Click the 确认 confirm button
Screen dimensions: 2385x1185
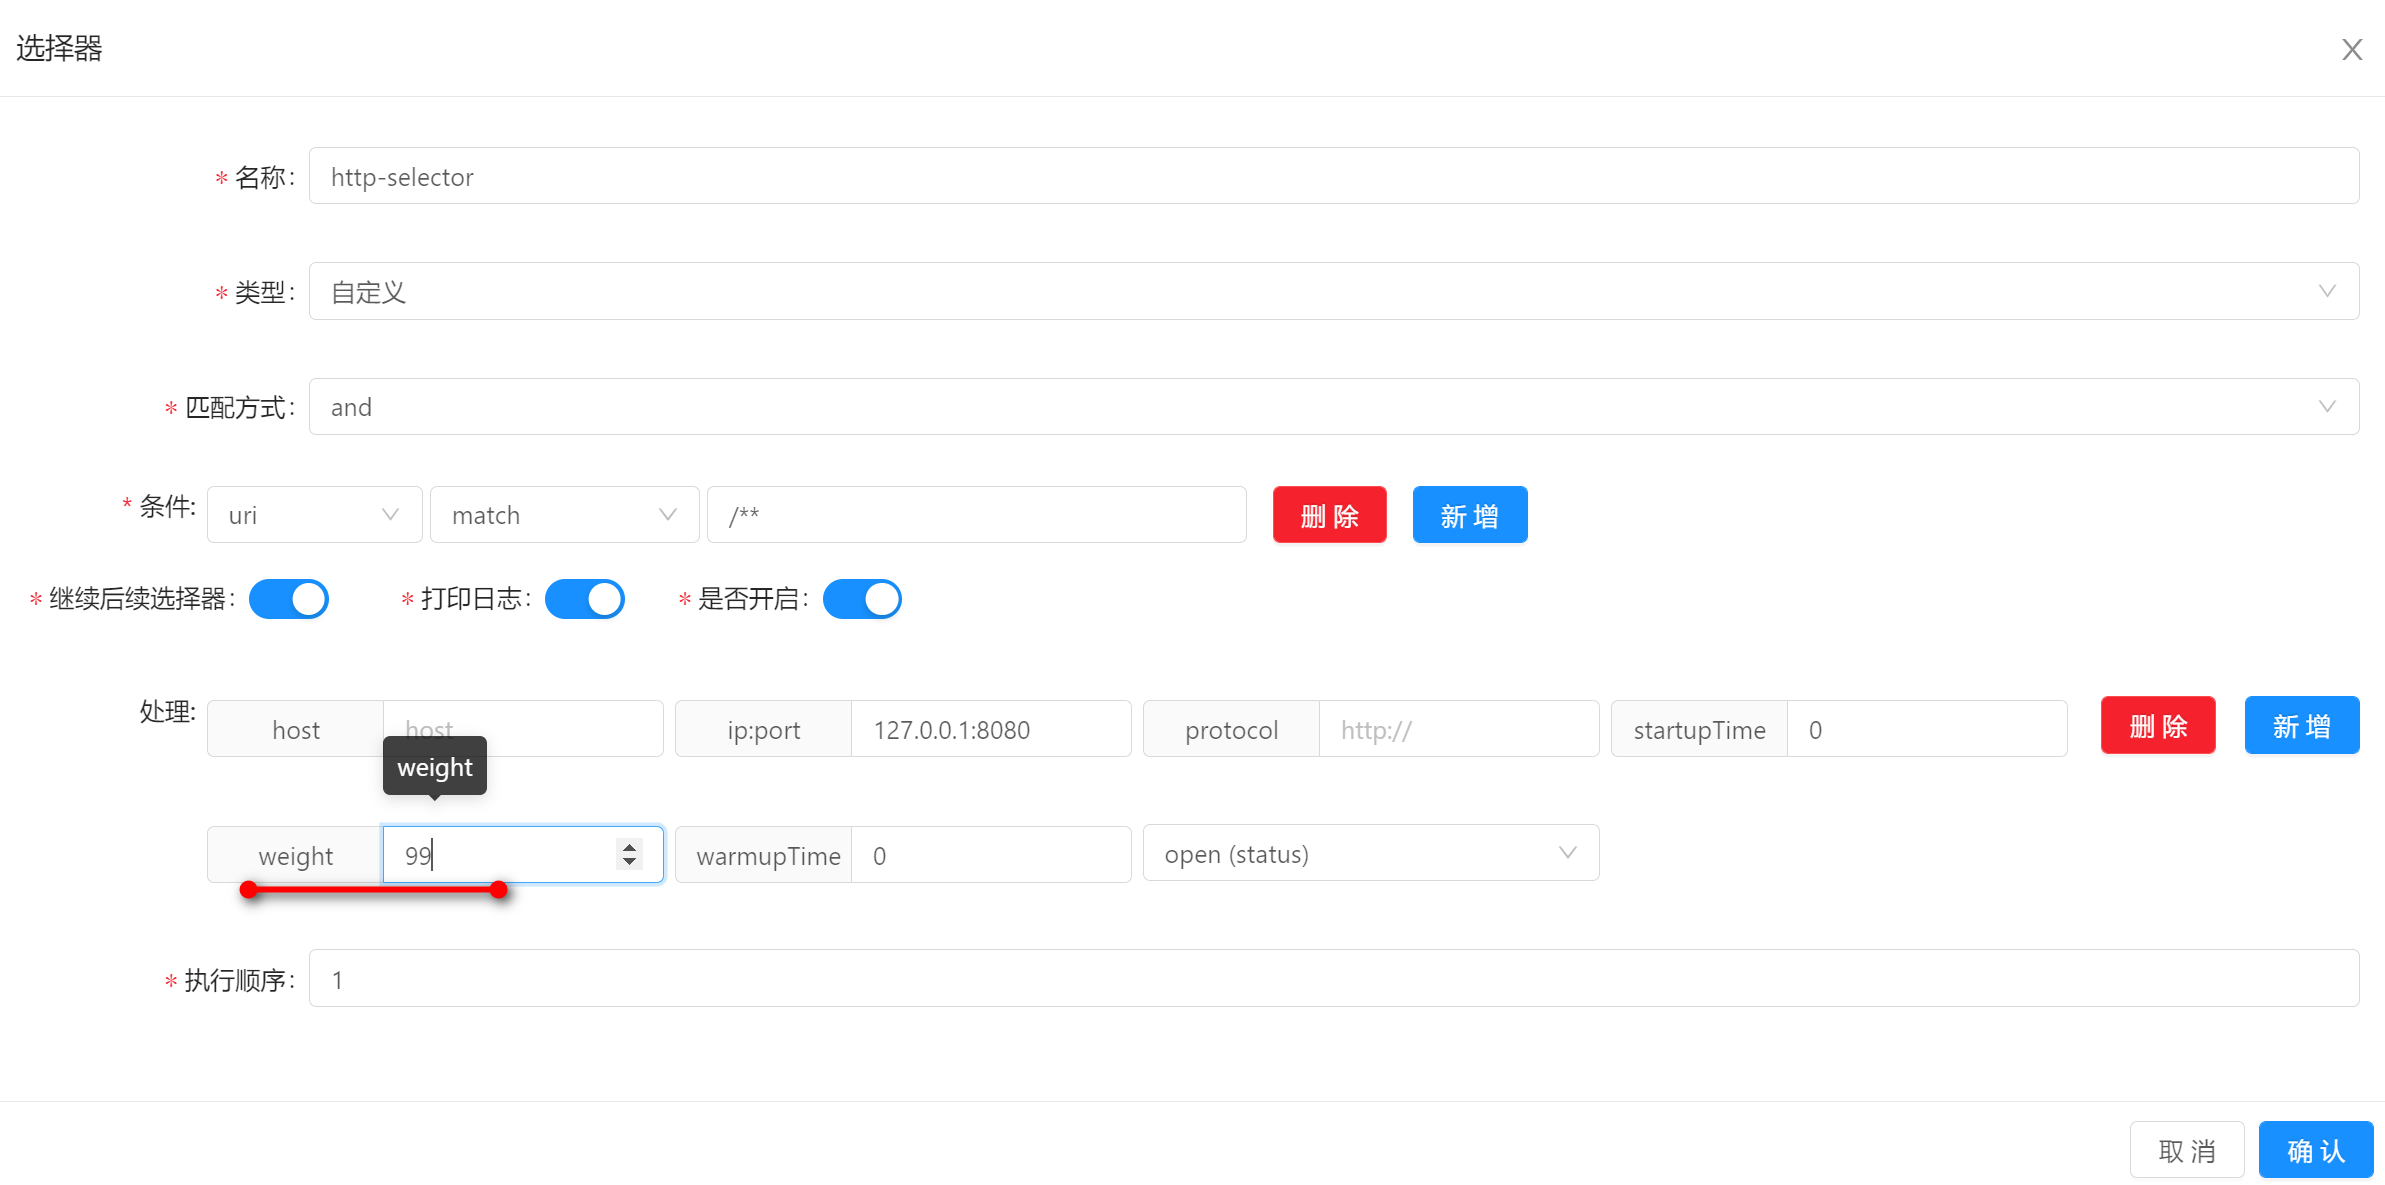pyautogui.click(x=2315, y=1151)
